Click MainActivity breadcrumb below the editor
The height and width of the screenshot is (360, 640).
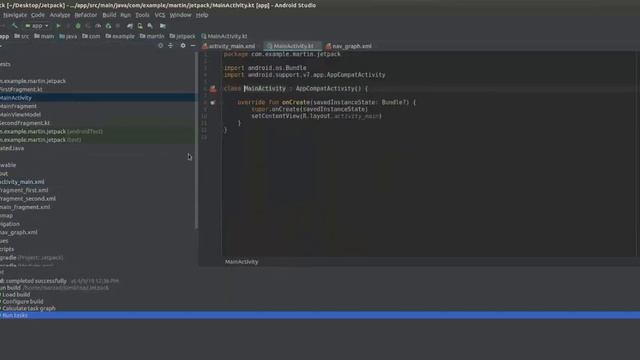(x=242, y=262)
